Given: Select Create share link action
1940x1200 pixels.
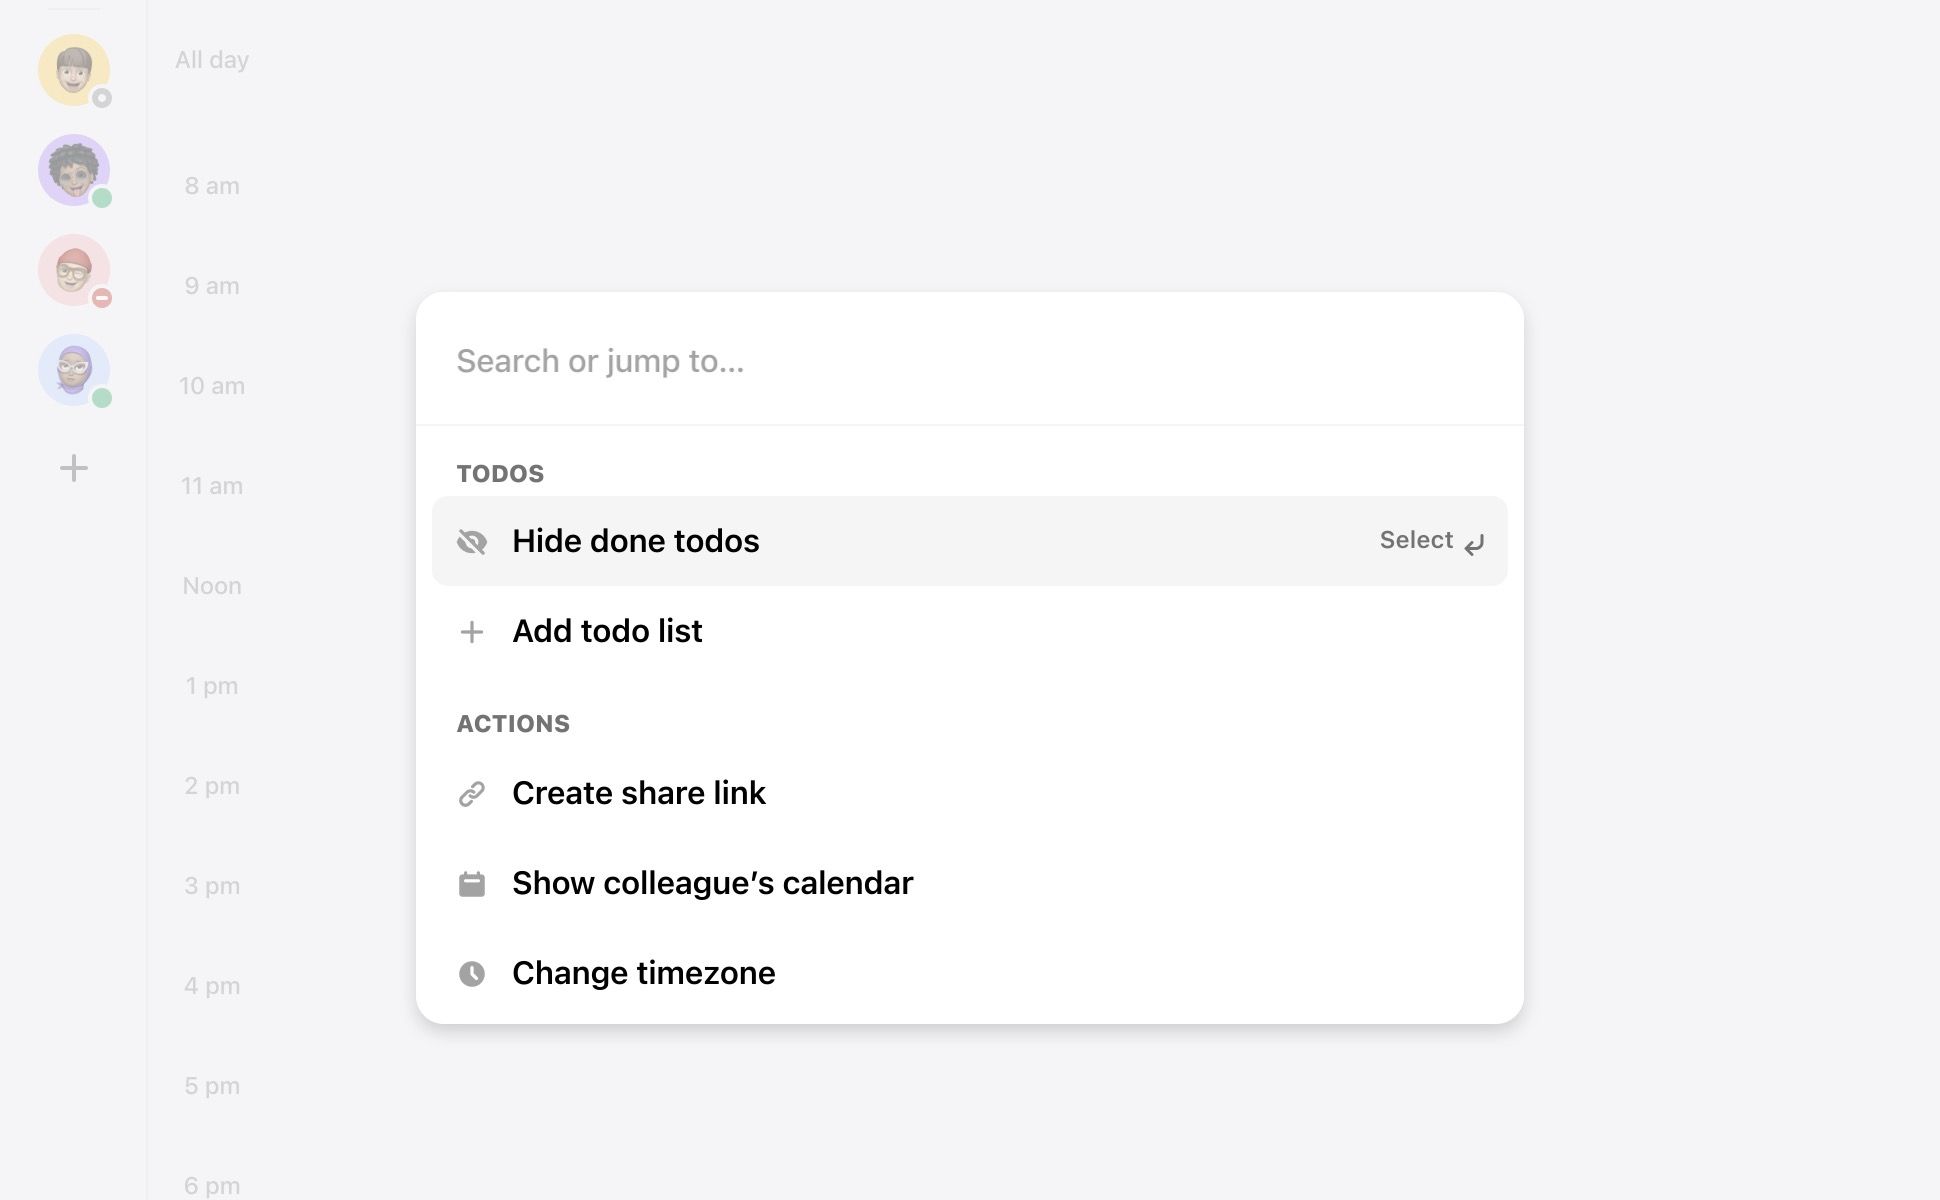Looking at the screenshot, I should [638, 793].
